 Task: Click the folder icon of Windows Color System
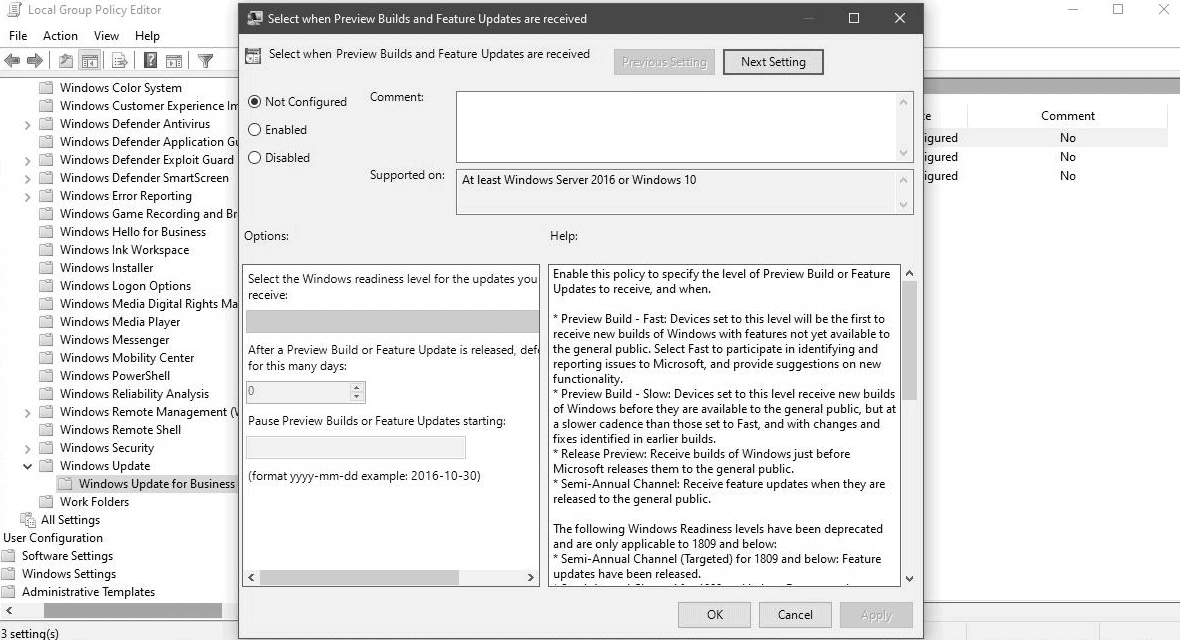[x=47, y=87]
